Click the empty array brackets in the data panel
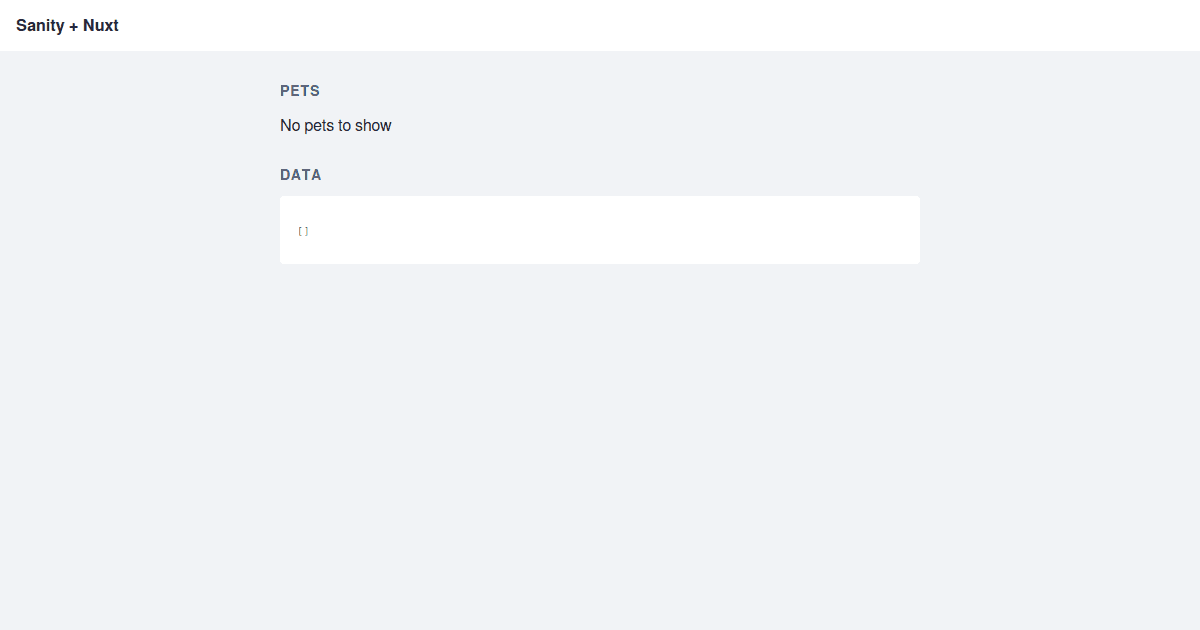1200x630 pixels. (304, 231)
